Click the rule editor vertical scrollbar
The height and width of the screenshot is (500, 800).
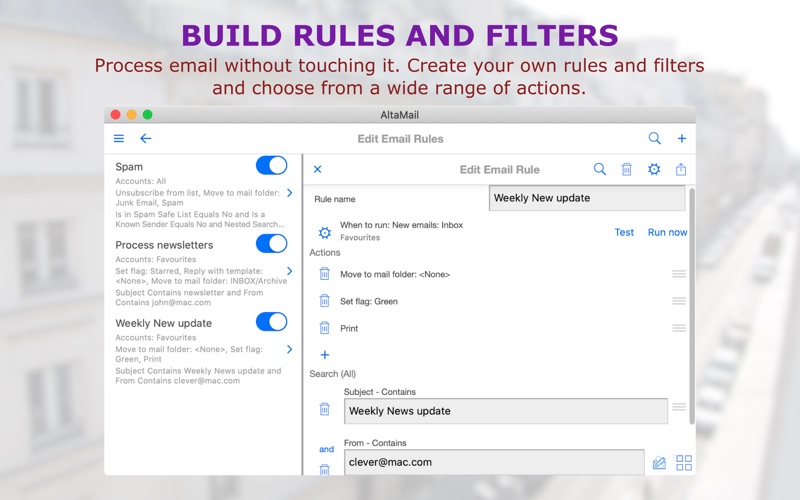(x=692, y=306)
